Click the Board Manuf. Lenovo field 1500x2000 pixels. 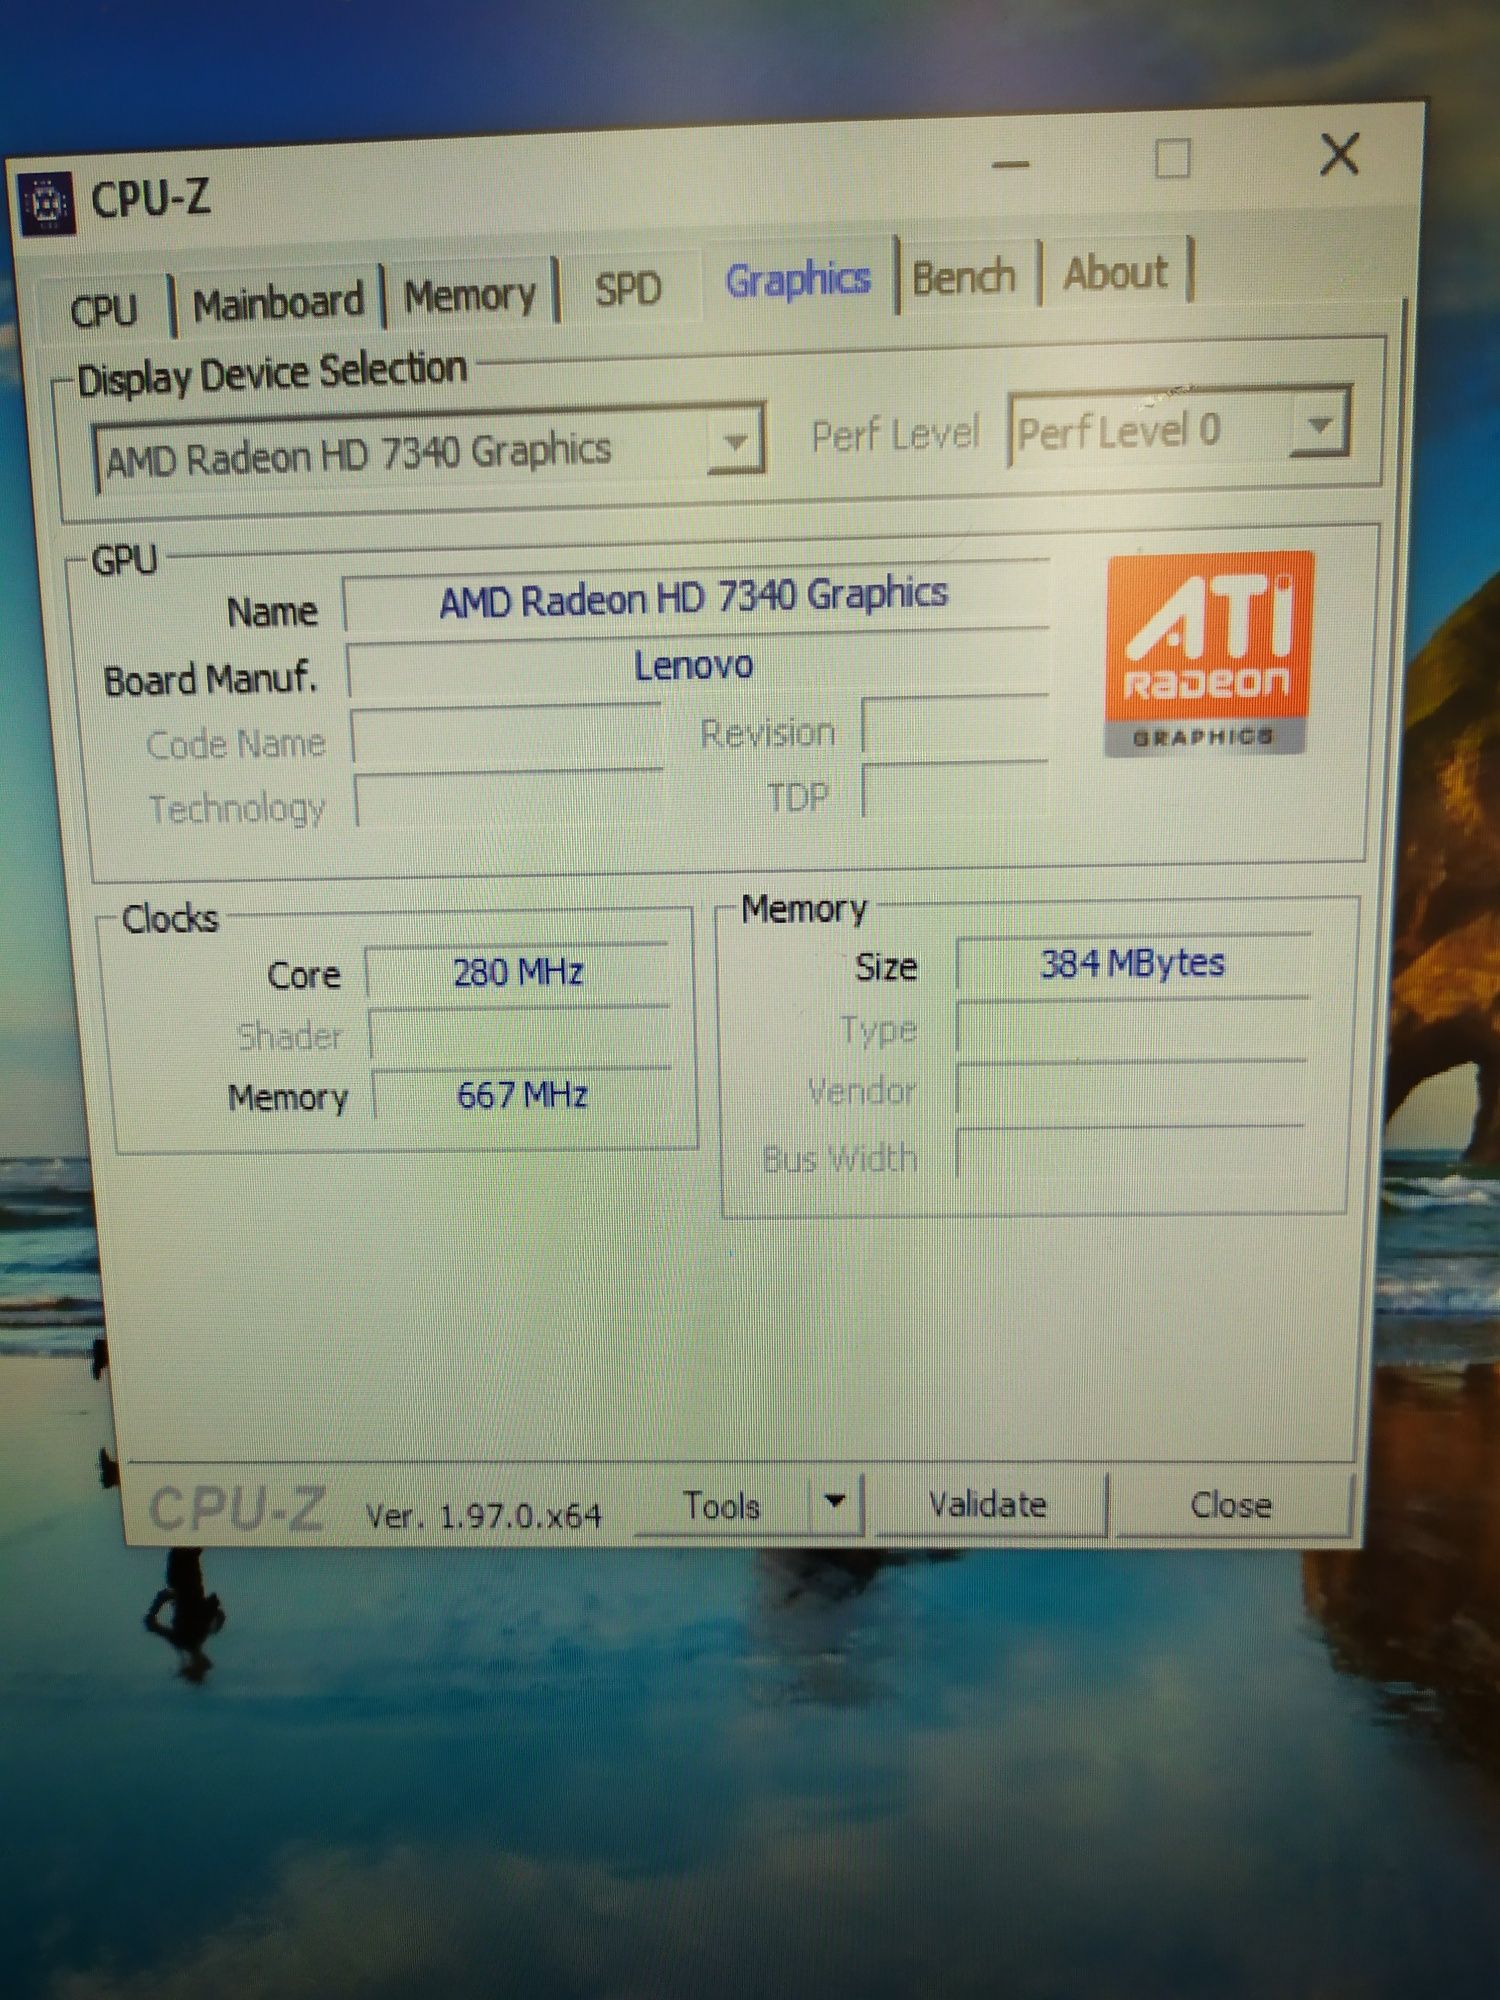click(x=697, y=664)
